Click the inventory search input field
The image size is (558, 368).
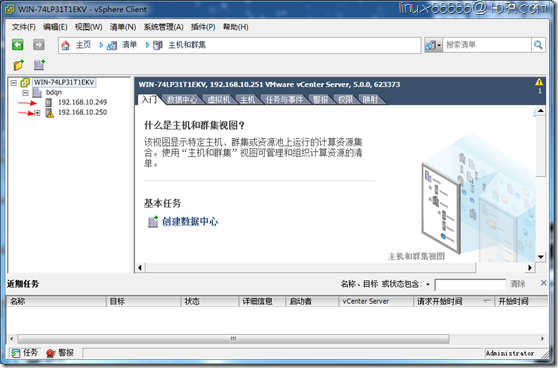pos(486,45)
